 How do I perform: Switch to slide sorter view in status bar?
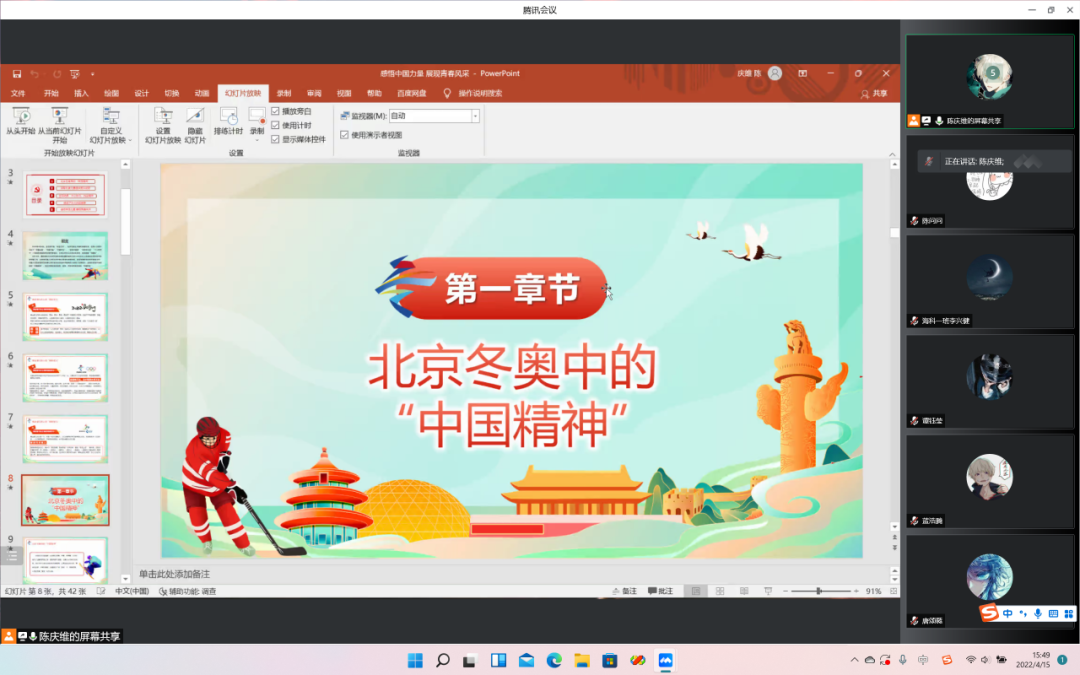click(718, 591)
